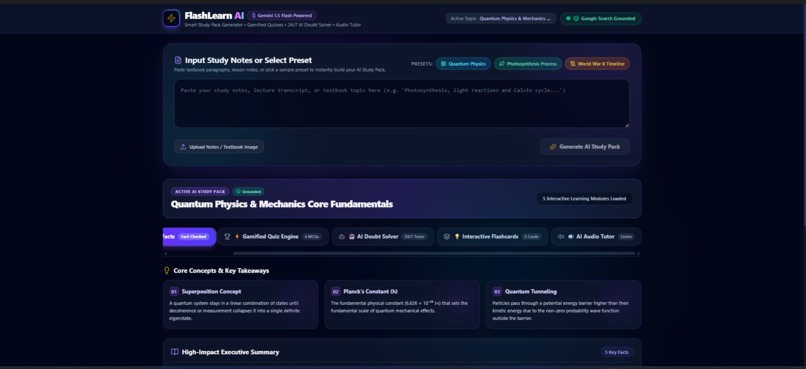The height and width of the screenshot is (369, 806).
Task: Click the Planck's Constant card description text
Action: tap(399, 307)
